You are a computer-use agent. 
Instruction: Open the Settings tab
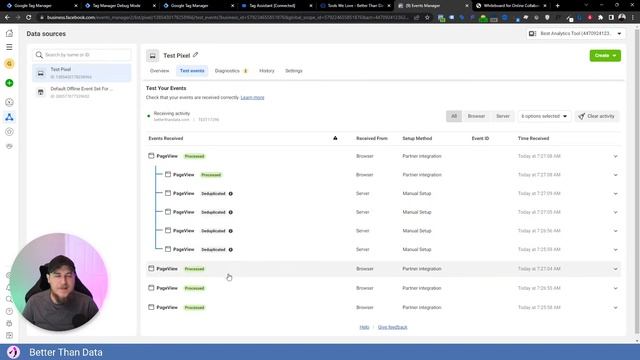click(x=293, y=71)
